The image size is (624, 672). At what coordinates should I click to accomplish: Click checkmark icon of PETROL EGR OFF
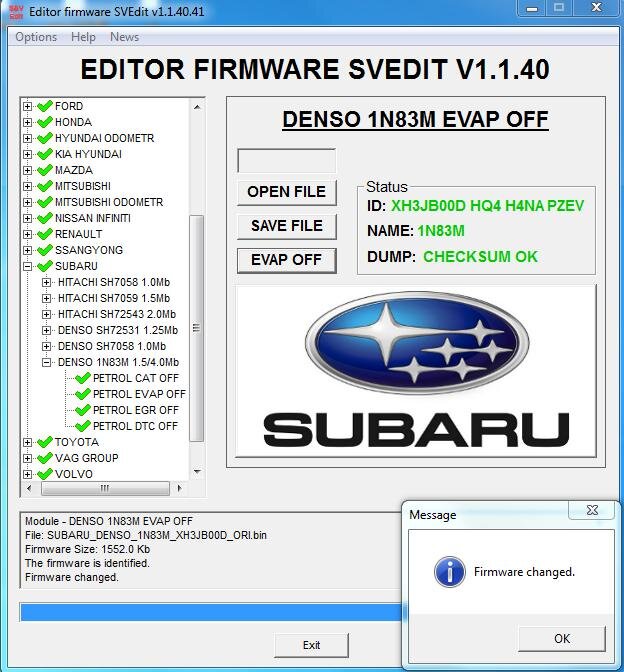pyautogui.click(x=82, y=410)
